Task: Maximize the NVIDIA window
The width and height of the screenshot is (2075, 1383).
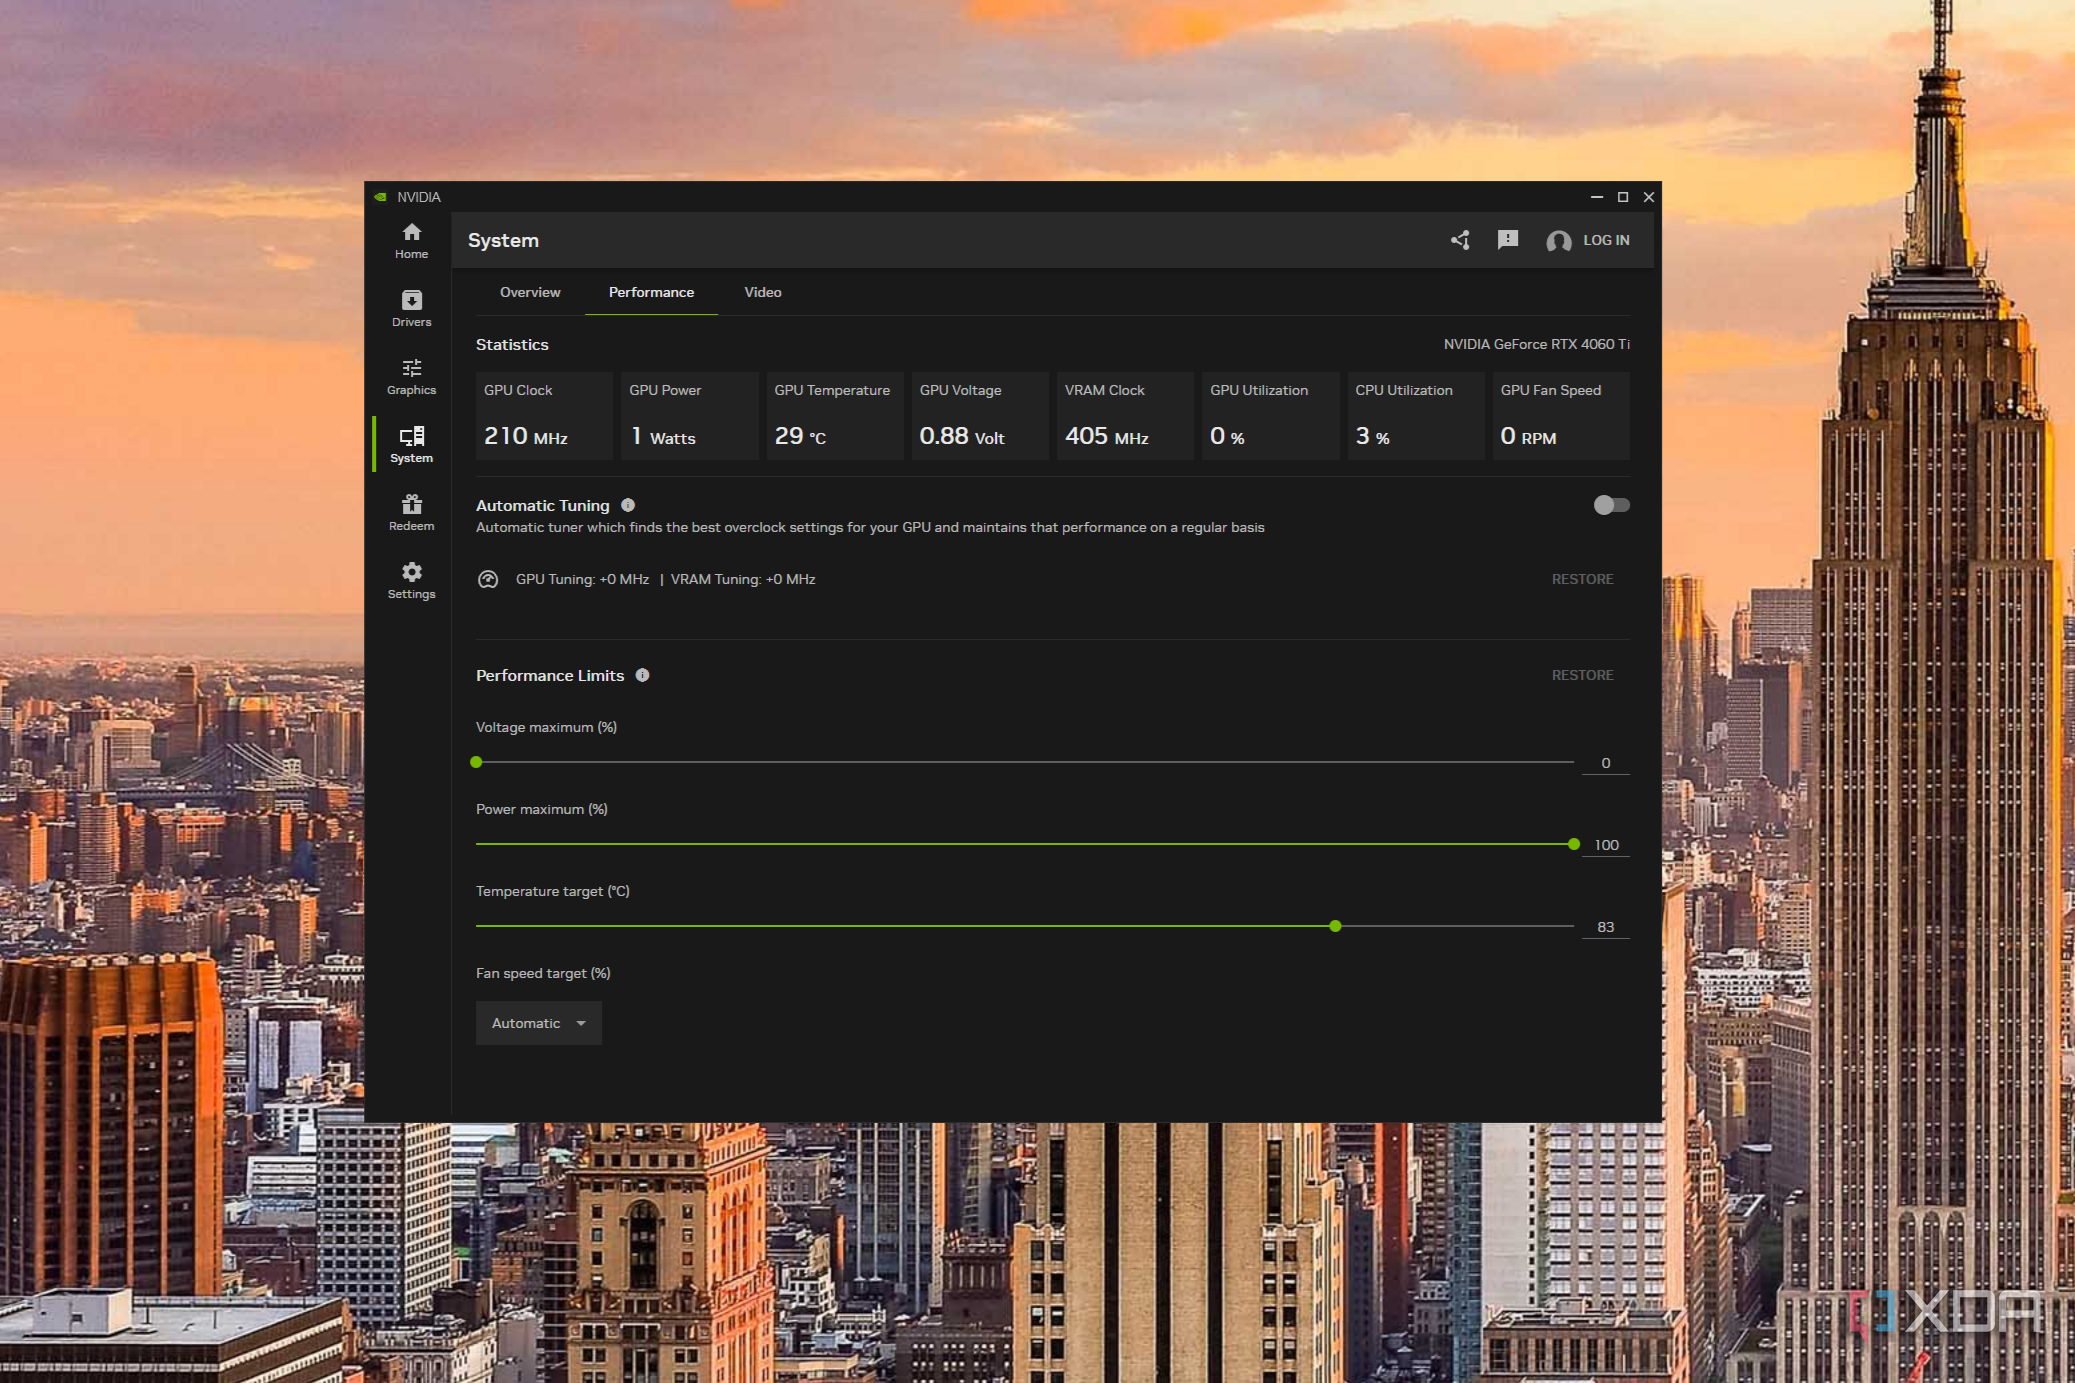Action: (x=1623, y=197)
